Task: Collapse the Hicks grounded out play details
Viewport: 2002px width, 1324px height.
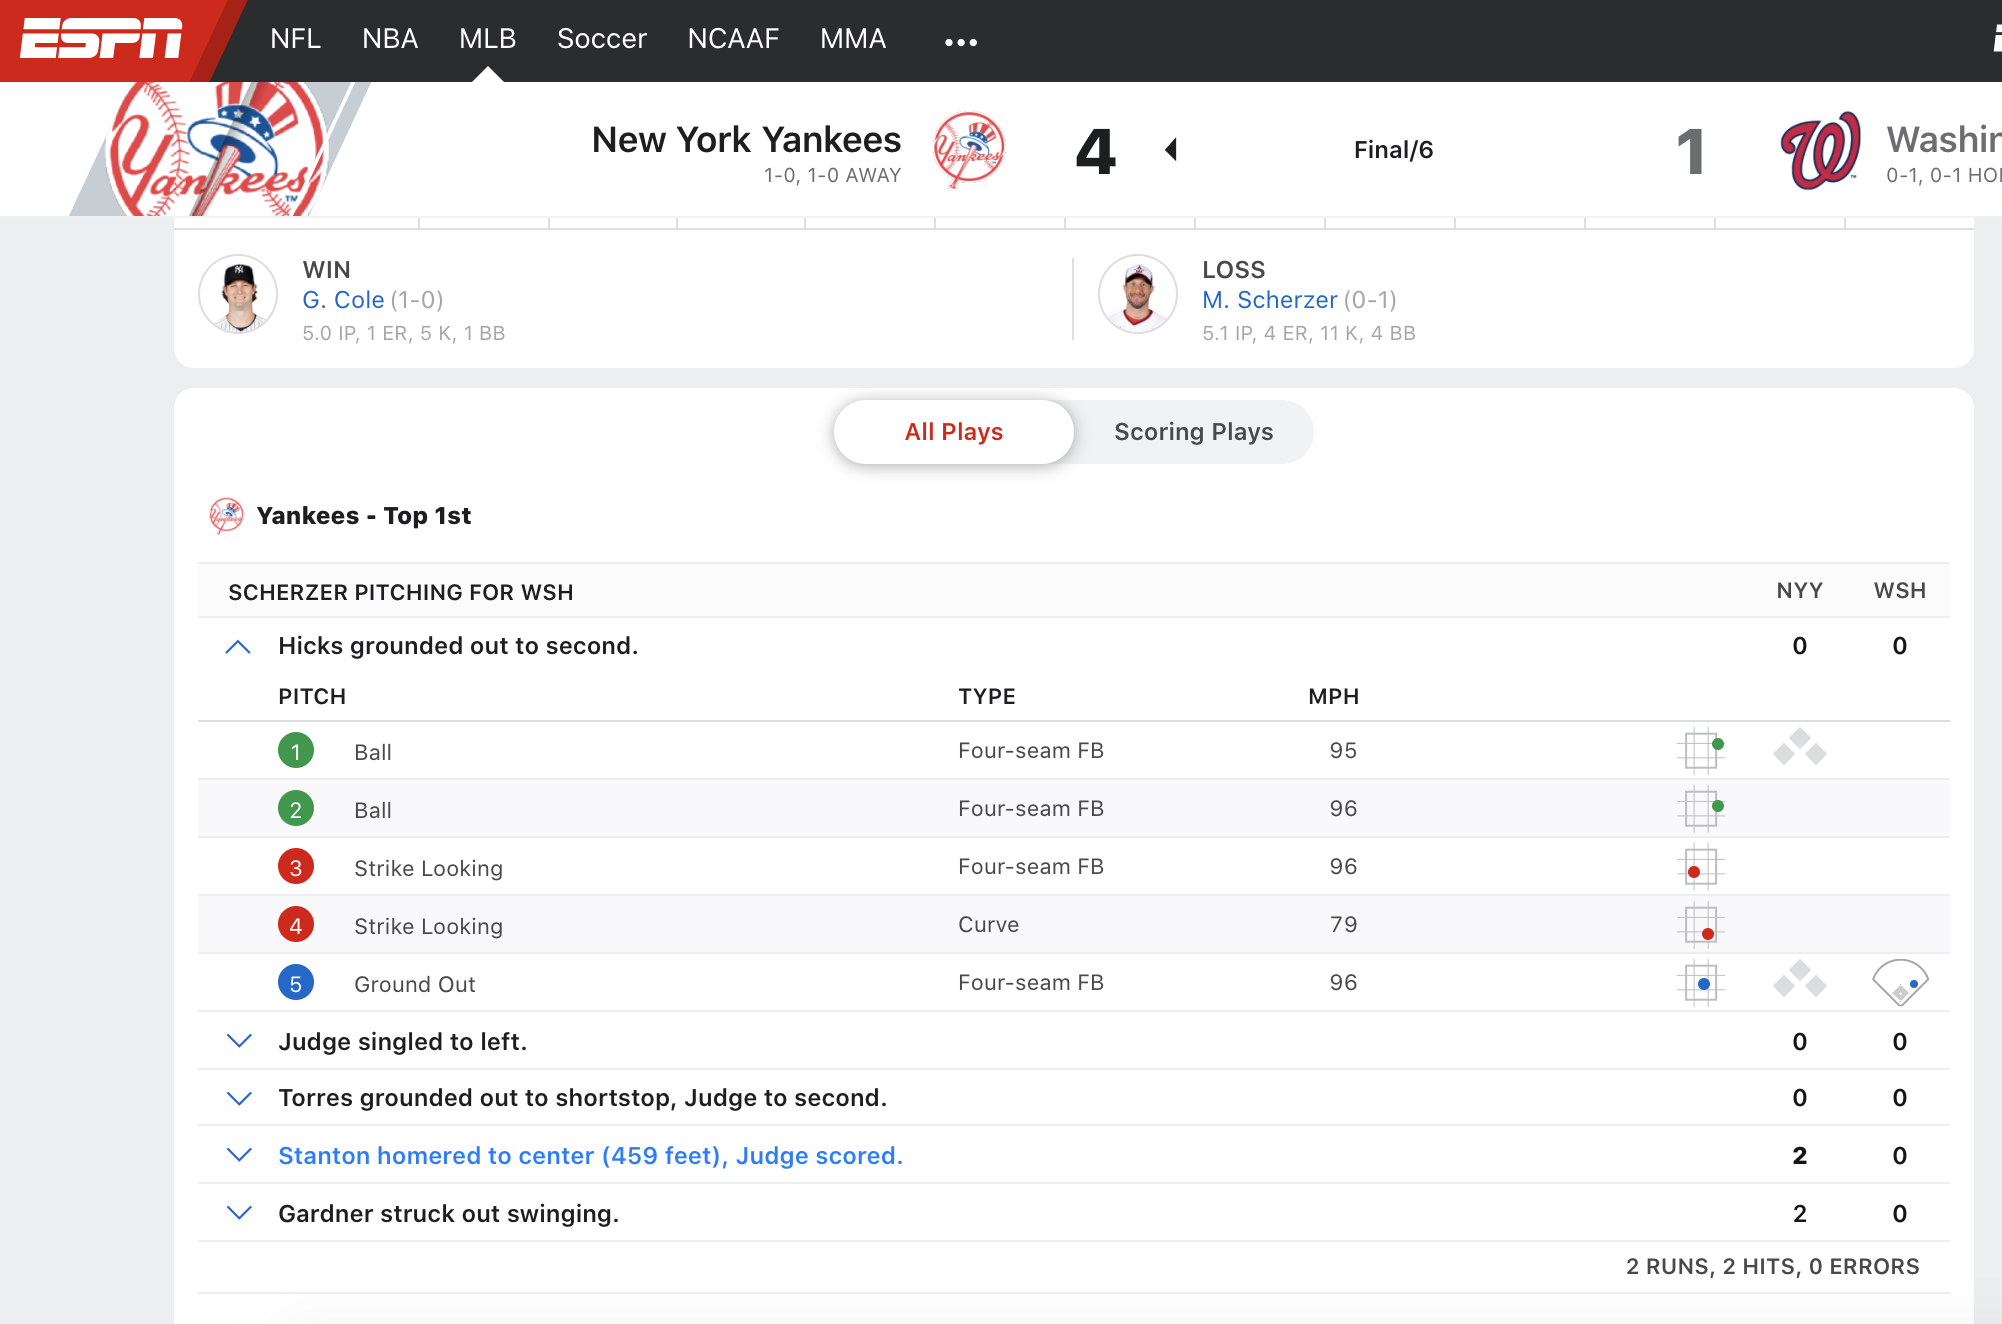Action: [x=239, y=646]
